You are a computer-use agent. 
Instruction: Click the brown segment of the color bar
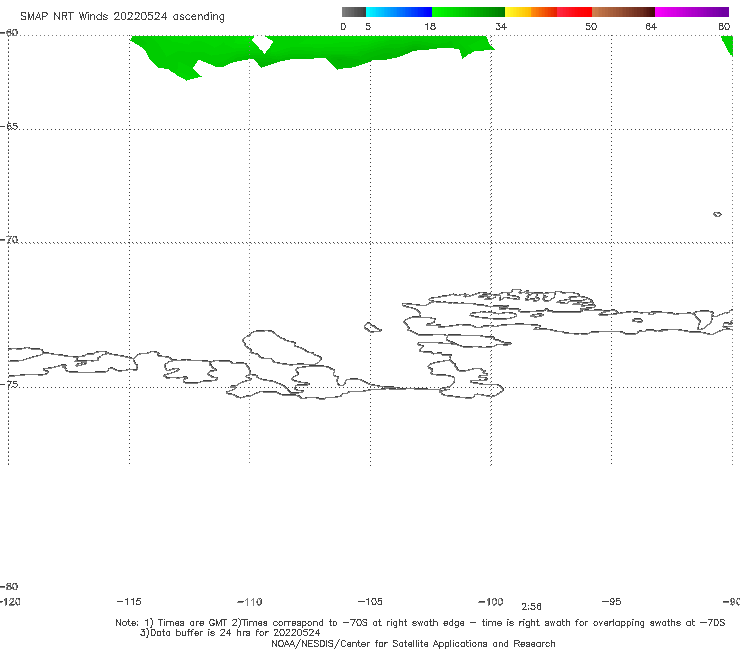coord(623,12)
